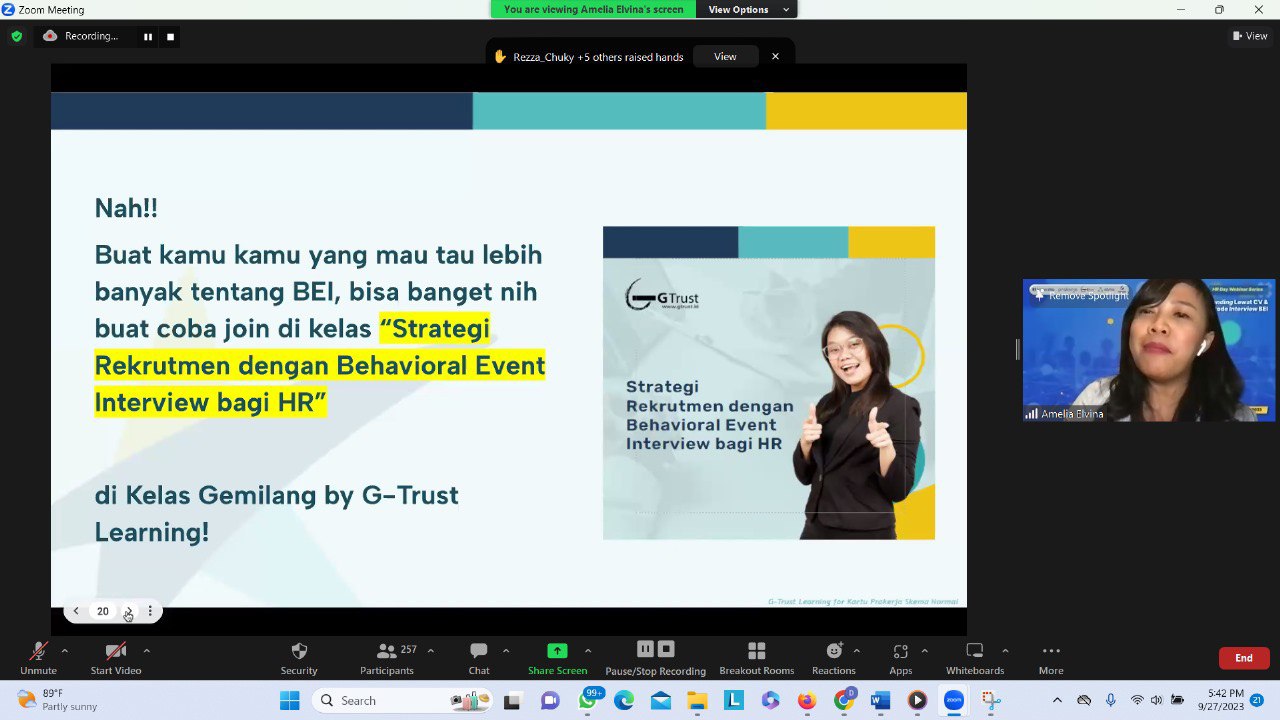Open the View Options dropdown
This screenshot has height=720, width=1280.
[x=747, y=9]
